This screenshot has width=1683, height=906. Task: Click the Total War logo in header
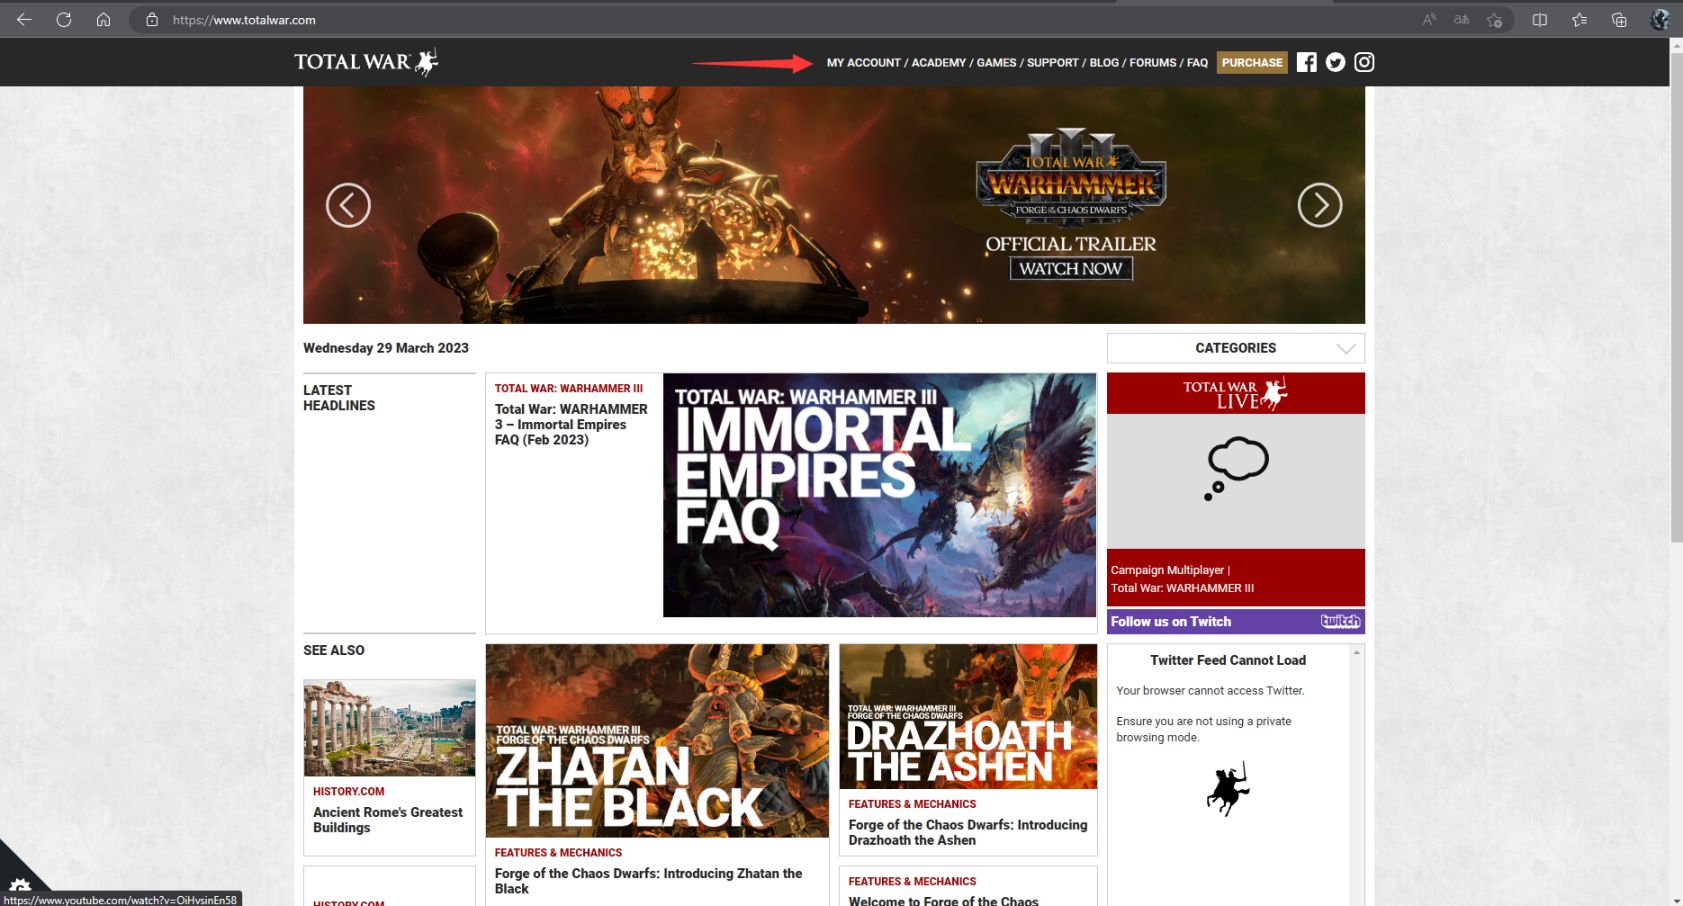pos(366,62)
